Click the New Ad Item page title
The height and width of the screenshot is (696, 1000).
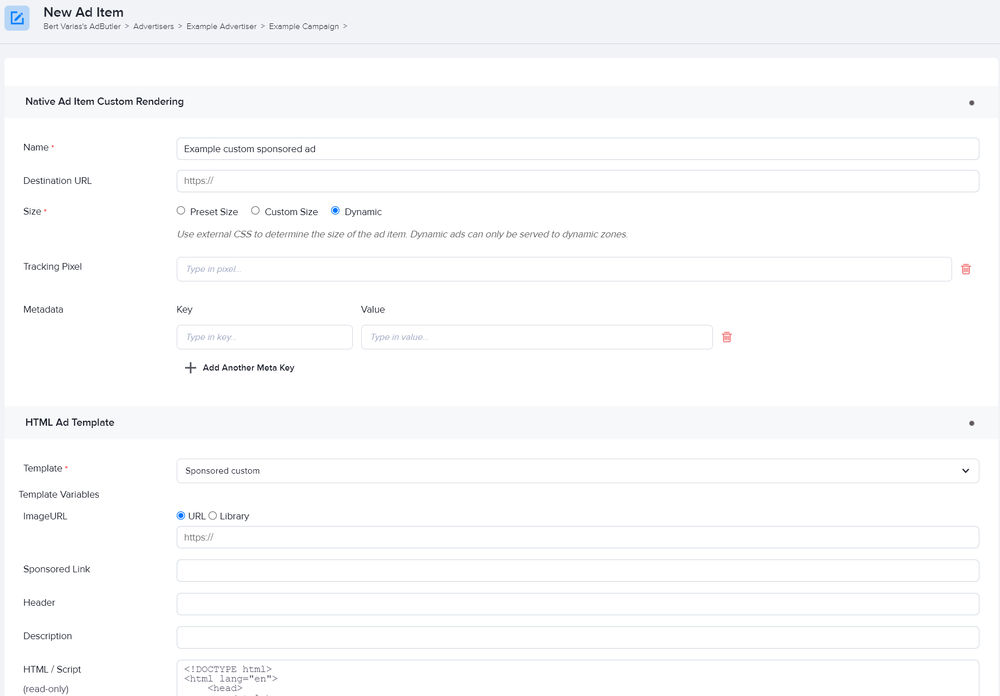[84, 12]
